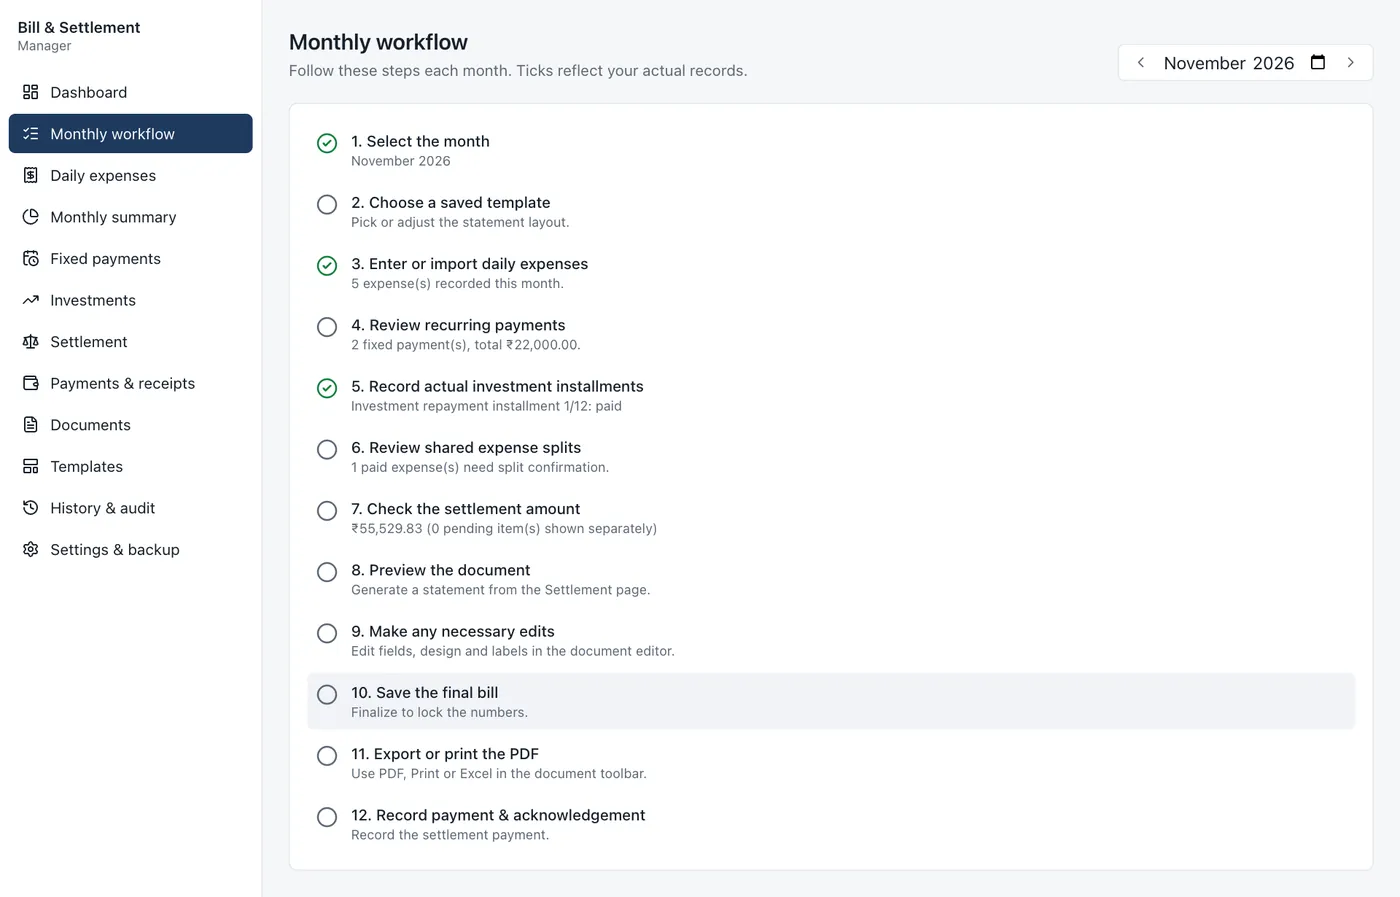Tick the circle for Review recurring payments
The image size is (1400, 897).
(x=327, y=327)
